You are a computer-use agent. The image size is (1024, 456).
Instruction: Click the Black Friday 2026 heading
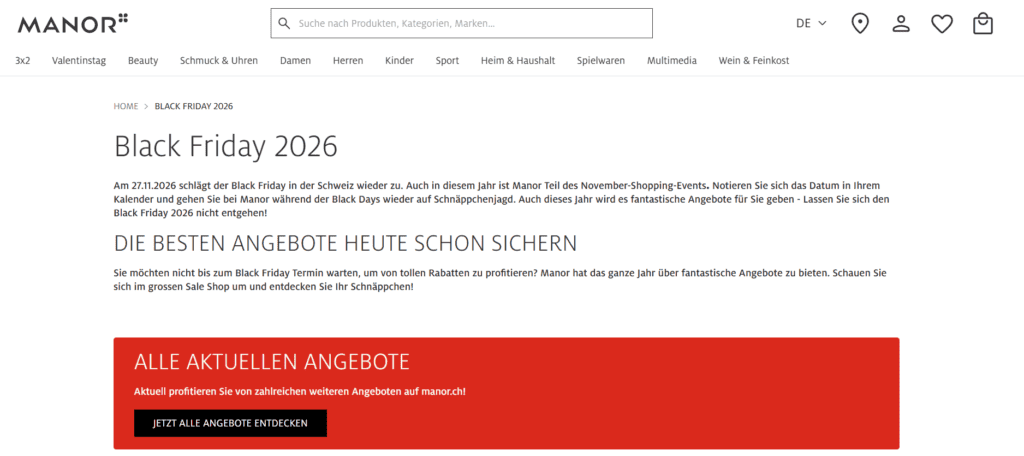pyautogui.click(x=226, y=147)
